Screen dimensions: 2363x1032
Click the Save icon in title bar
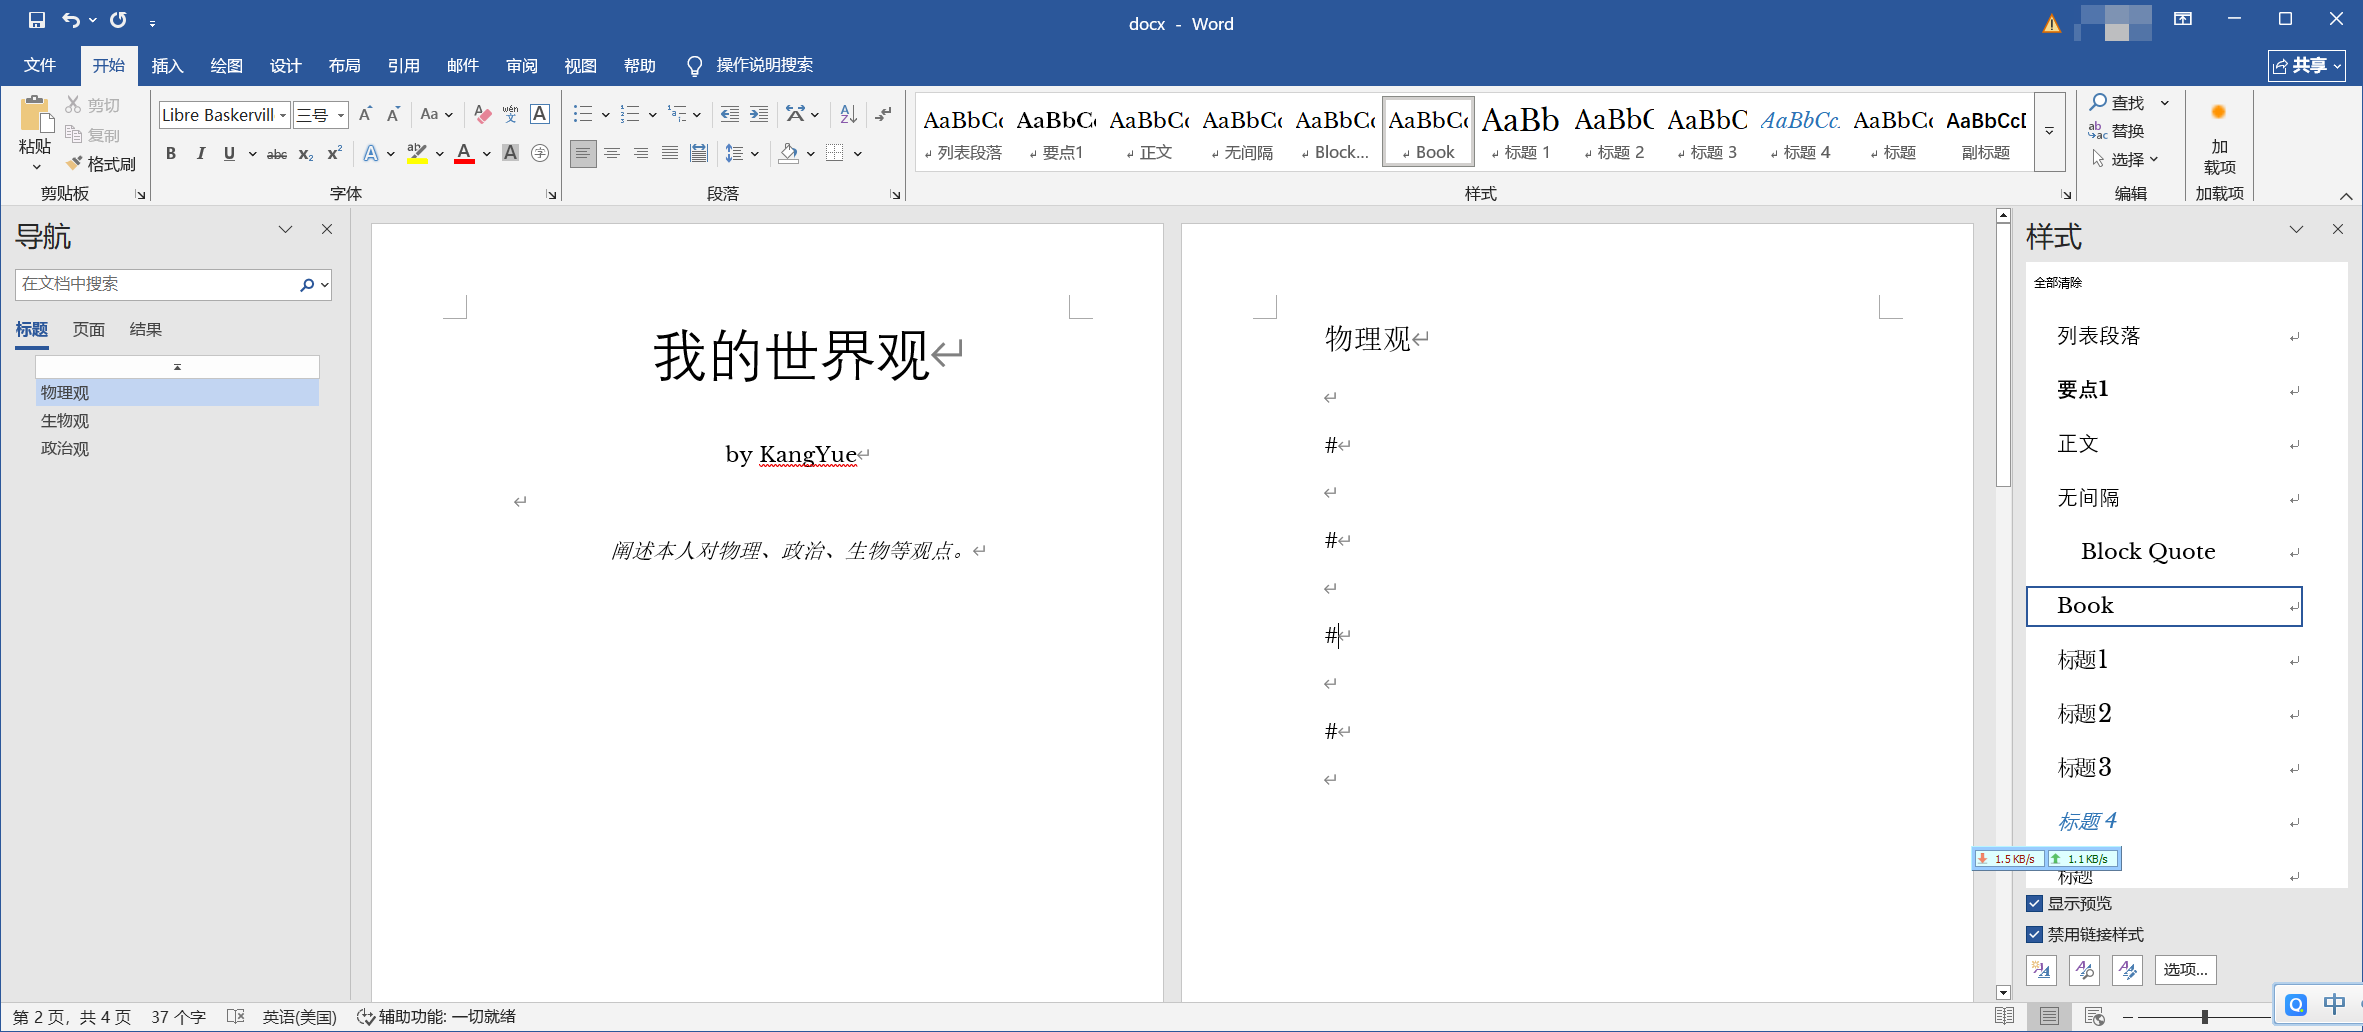36,20
